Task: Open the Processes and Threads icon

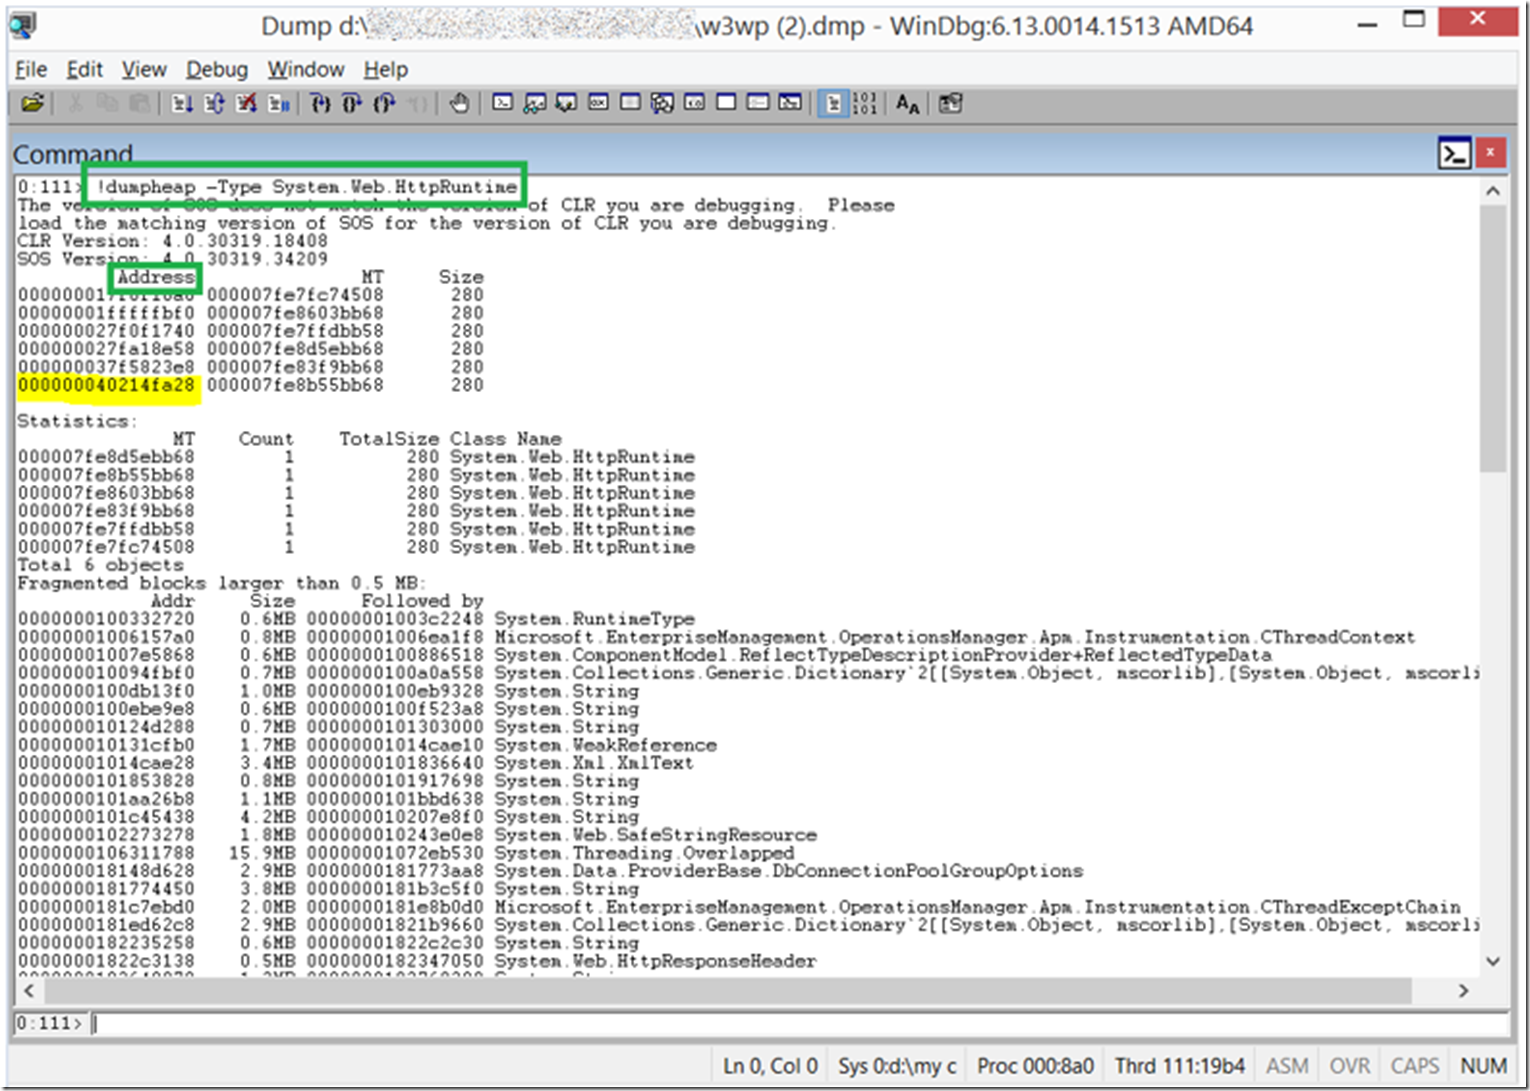Action: coord(758,103)
